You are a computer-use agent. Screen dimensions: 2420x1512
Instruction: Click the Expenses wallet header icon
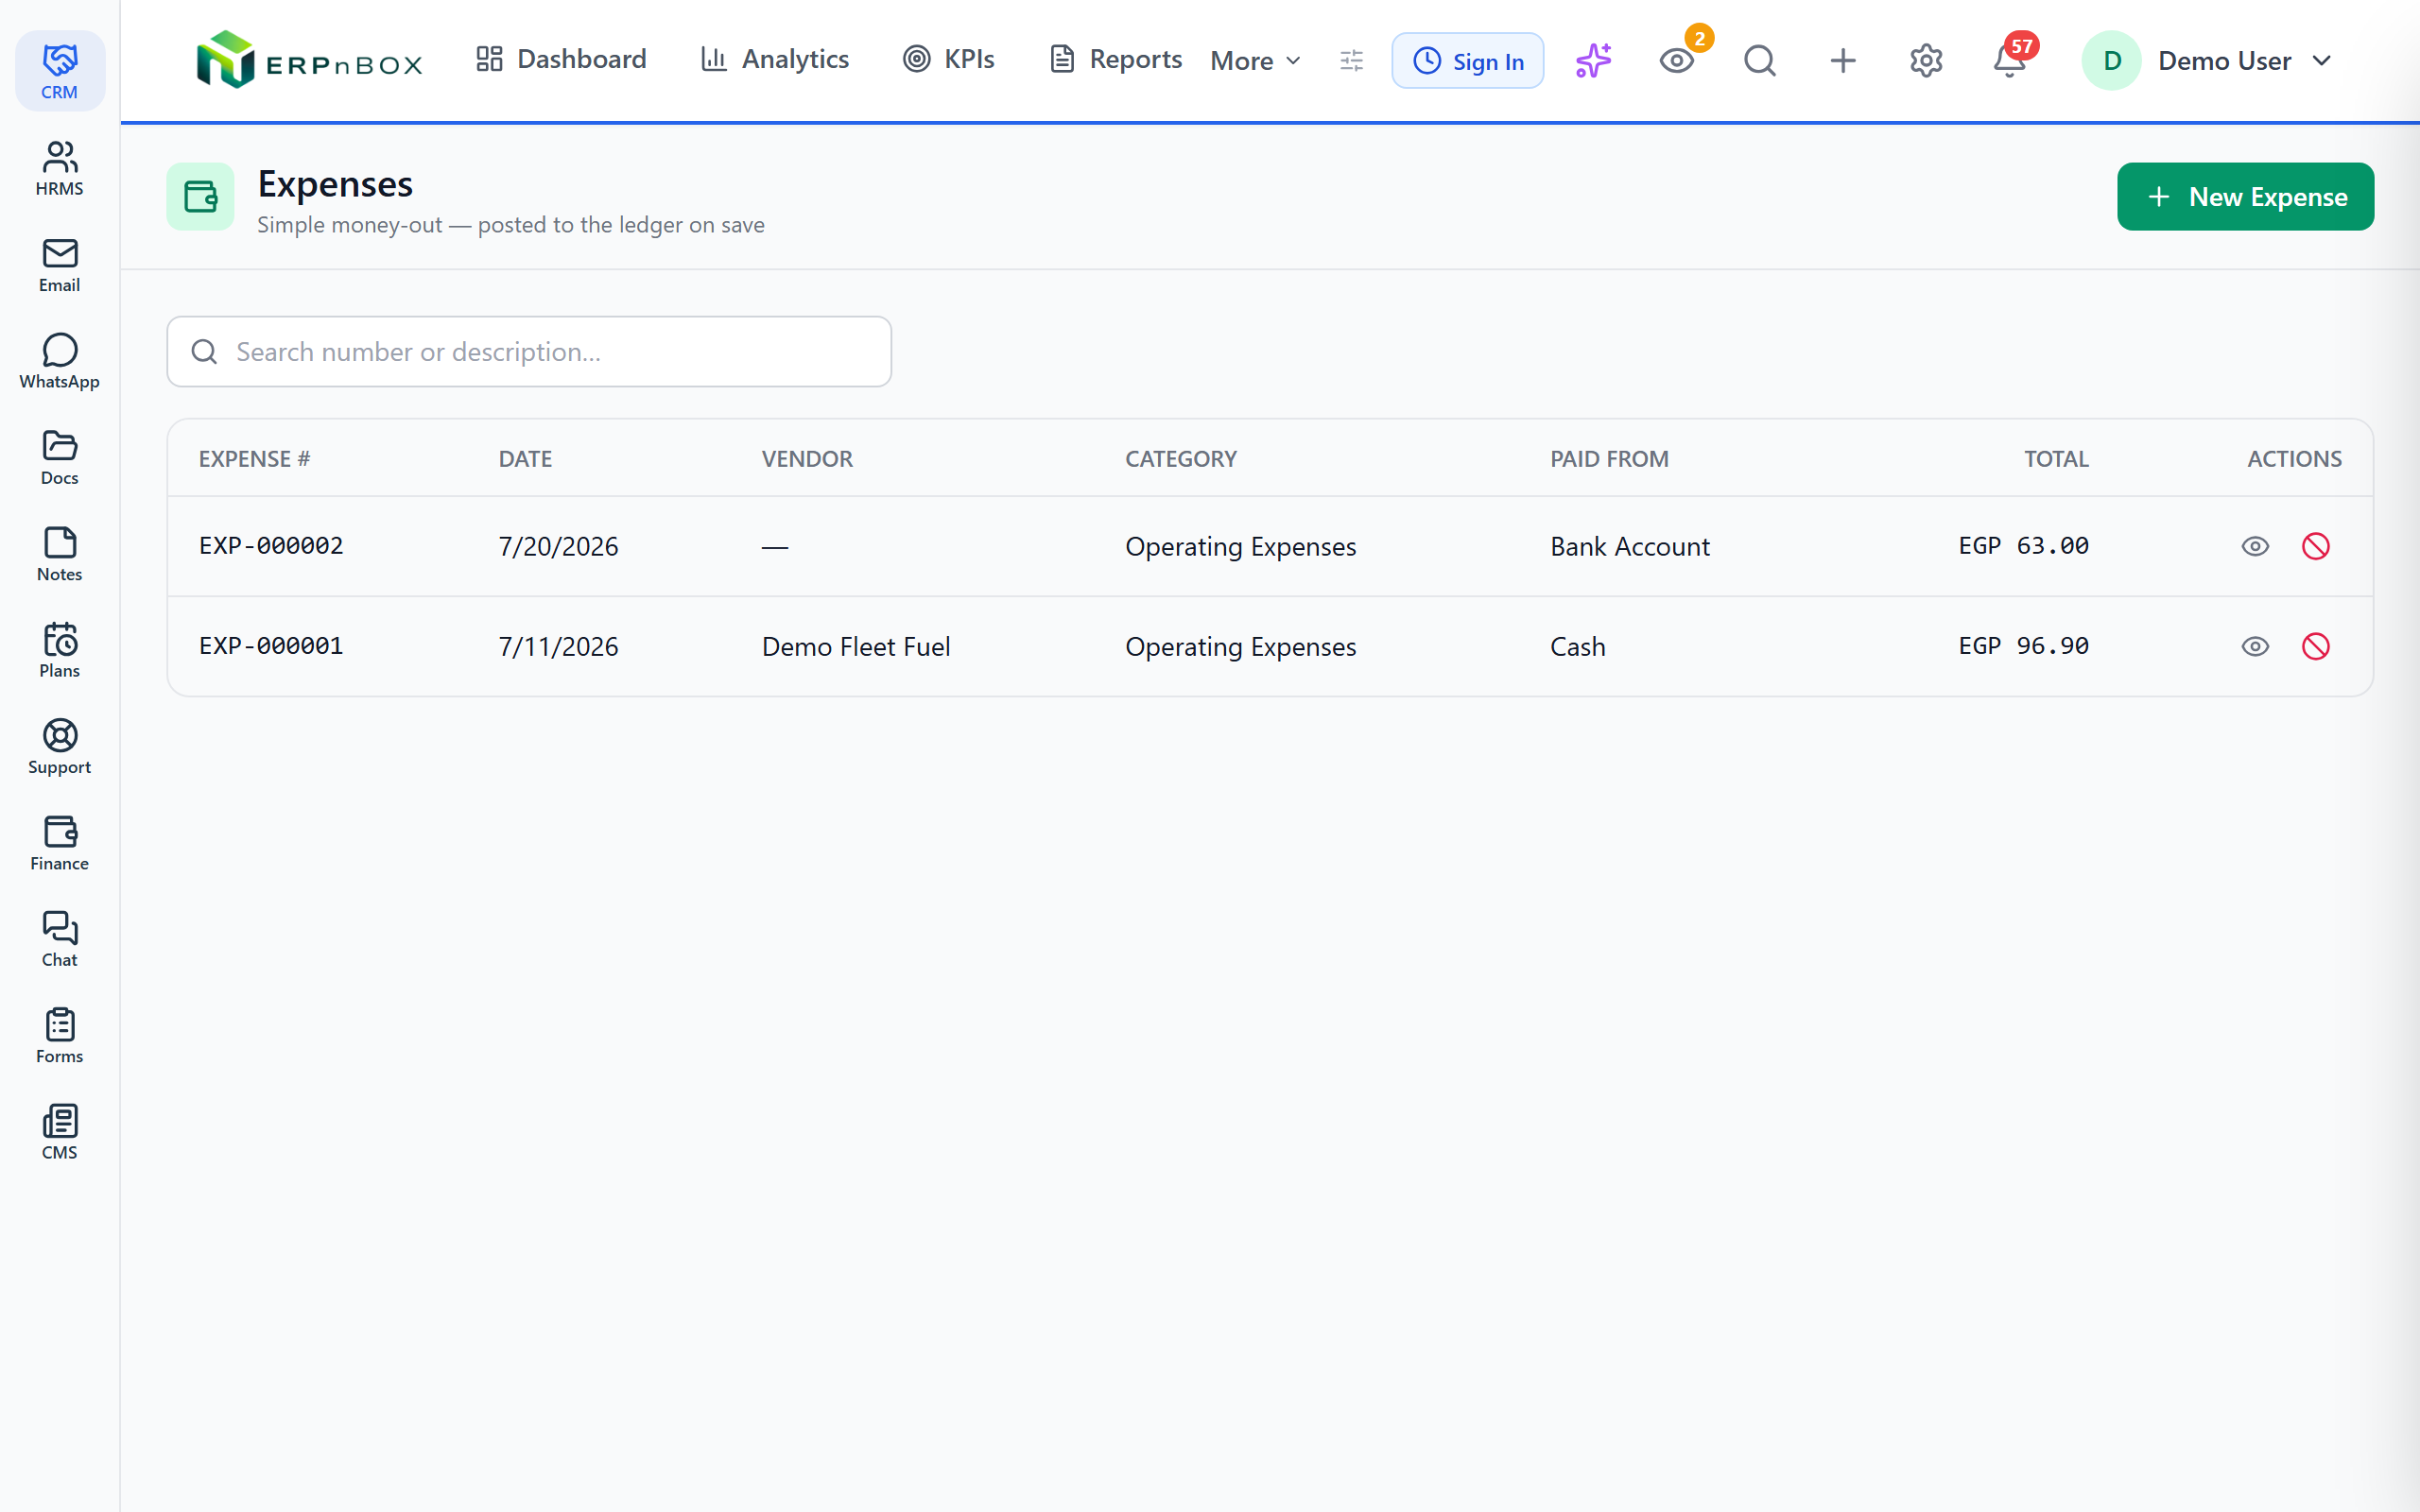200,196
